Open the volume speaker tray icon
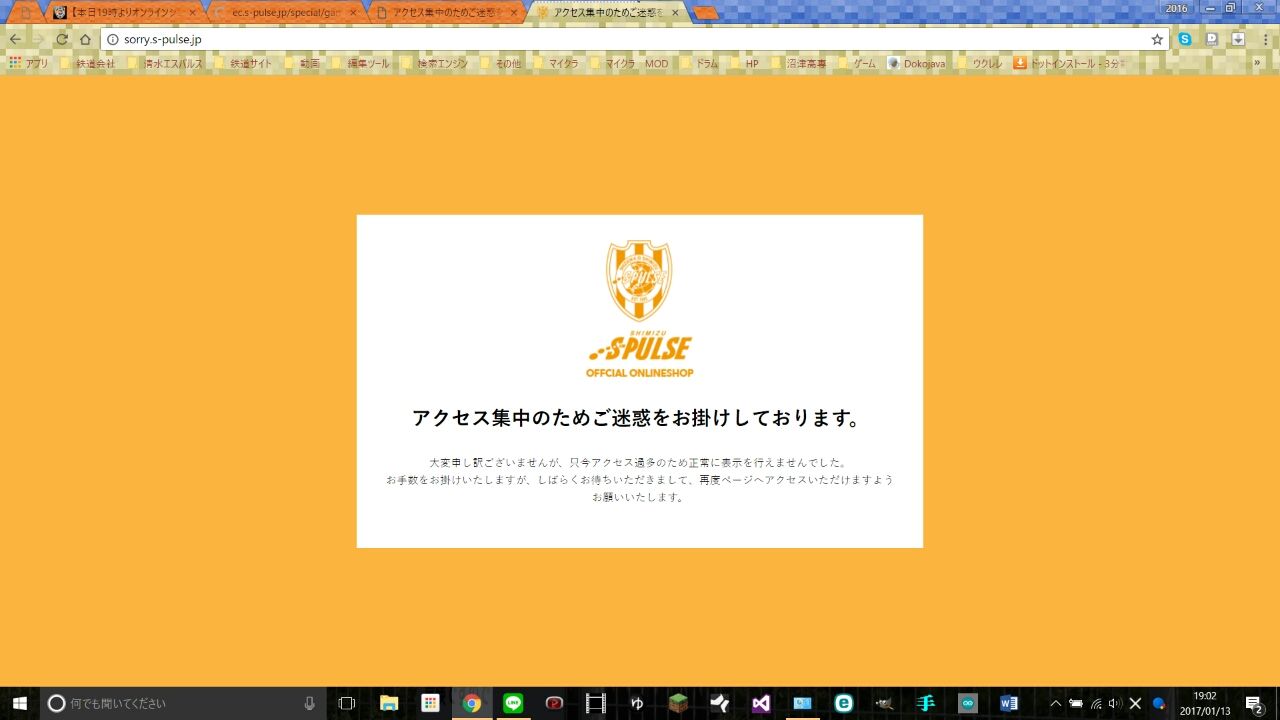1280x720 pixels. pos(1116,703)
